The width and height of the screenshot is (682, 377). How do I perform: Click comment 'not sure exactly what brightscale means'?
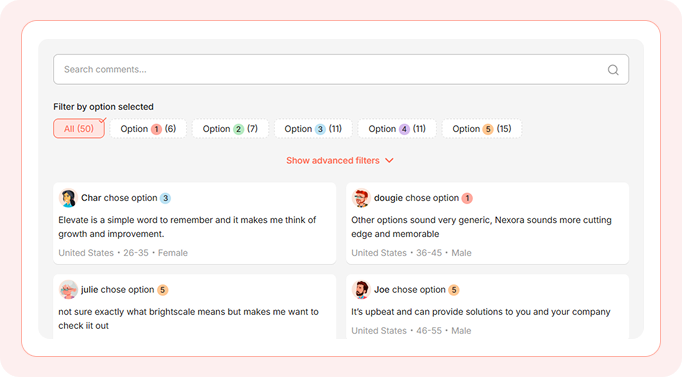188,319
